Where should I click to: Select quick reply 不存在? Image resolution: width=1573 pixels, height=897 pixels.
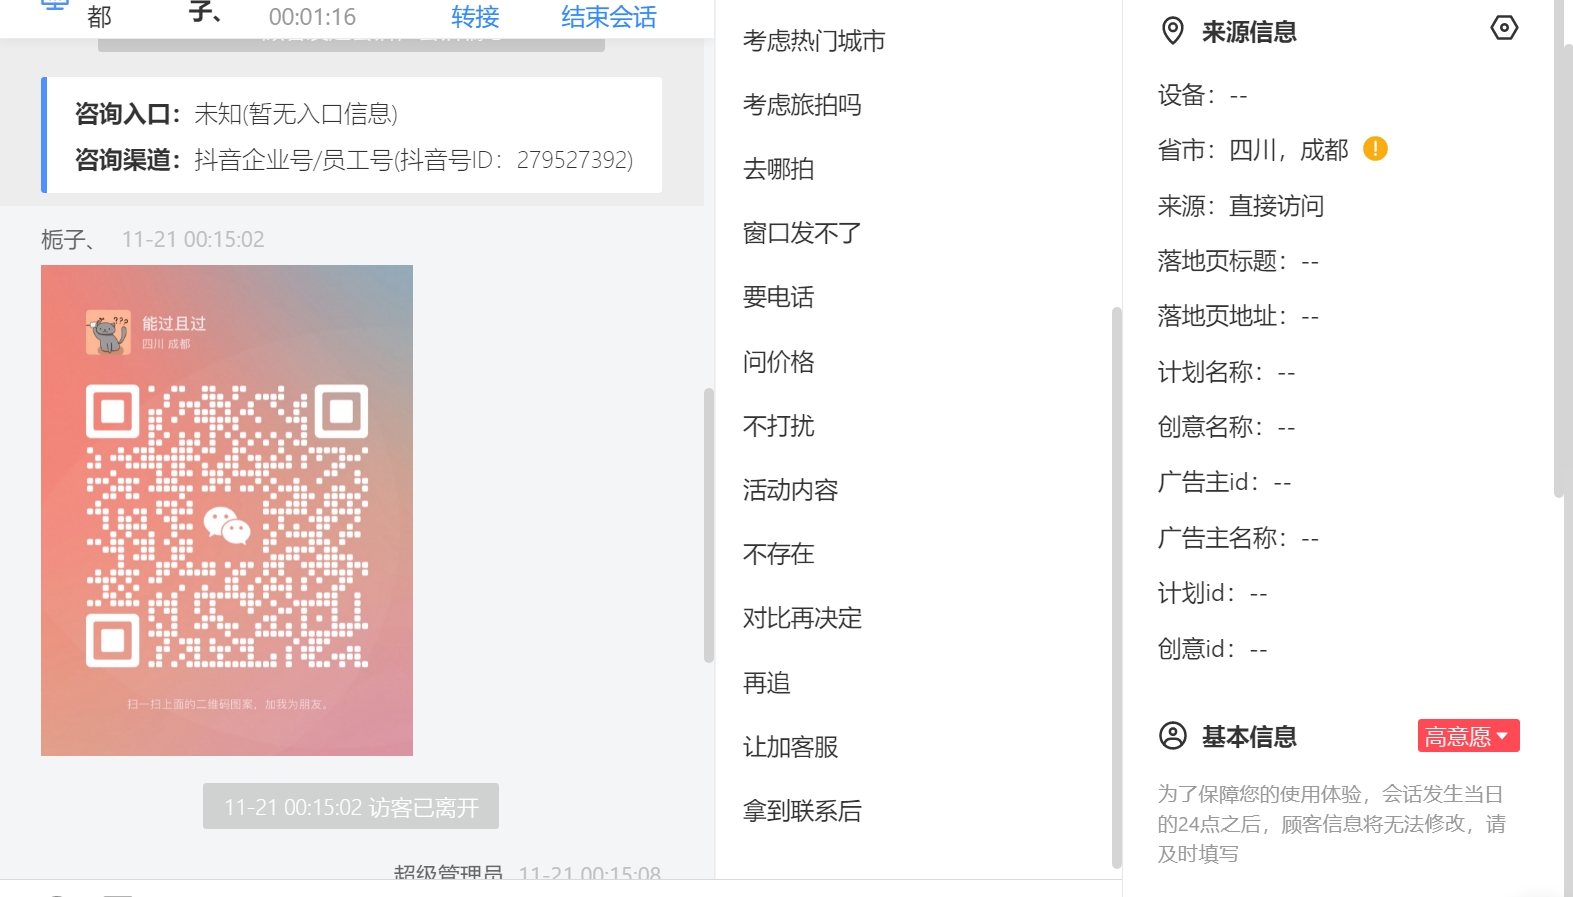778,554
